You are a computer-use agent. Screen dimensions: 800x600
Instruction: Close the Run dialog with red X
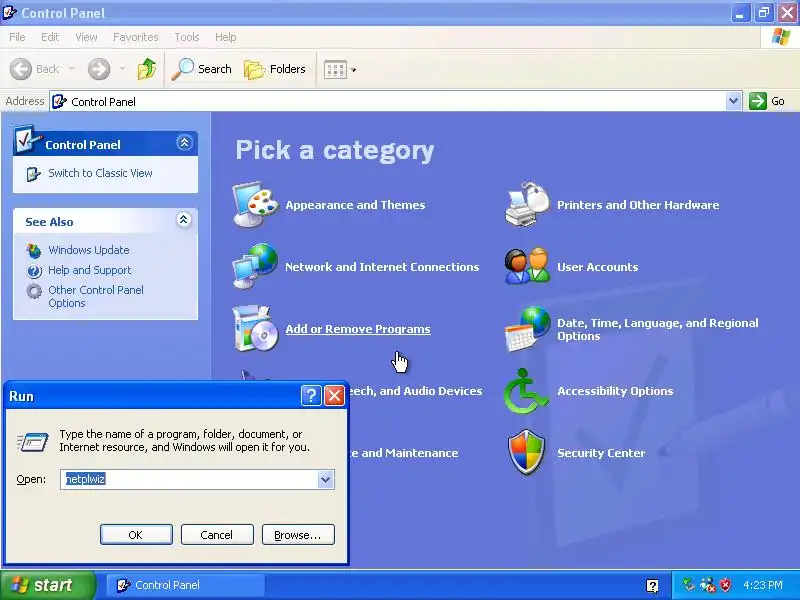coord(334,395)
